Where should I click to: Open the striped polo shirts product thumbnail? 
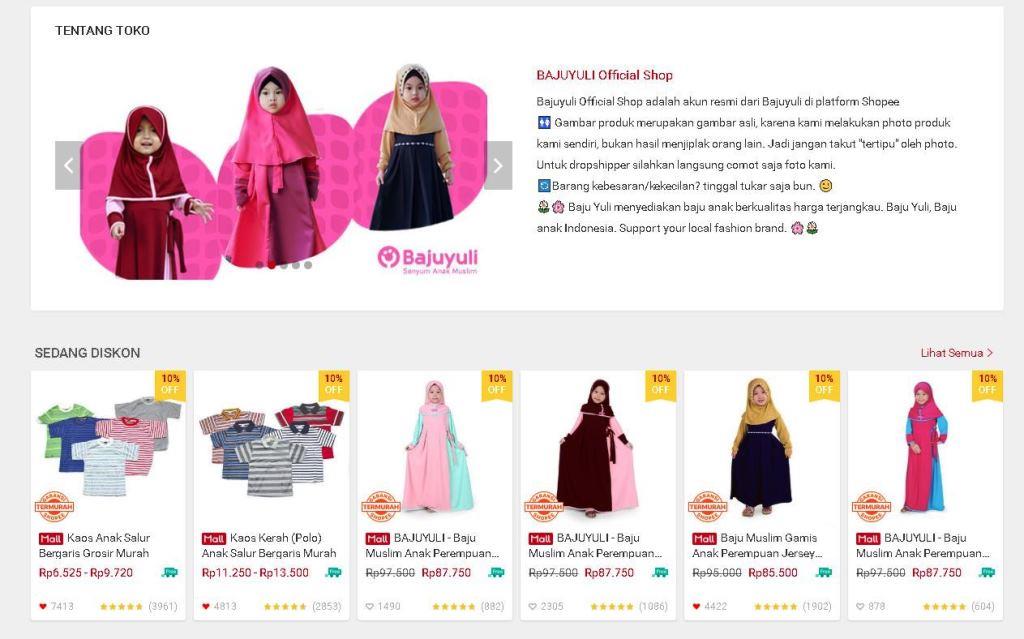(271, 448)
